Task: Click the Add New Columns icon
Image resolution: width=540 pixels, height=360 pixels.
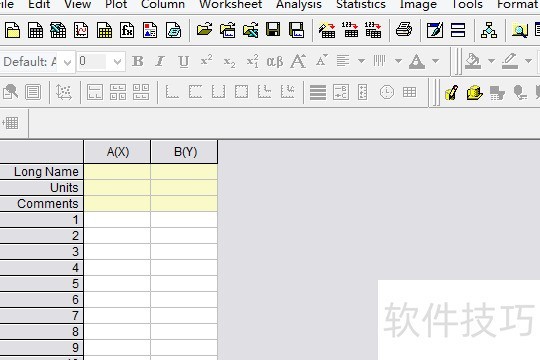Action: tap(10, 123)
